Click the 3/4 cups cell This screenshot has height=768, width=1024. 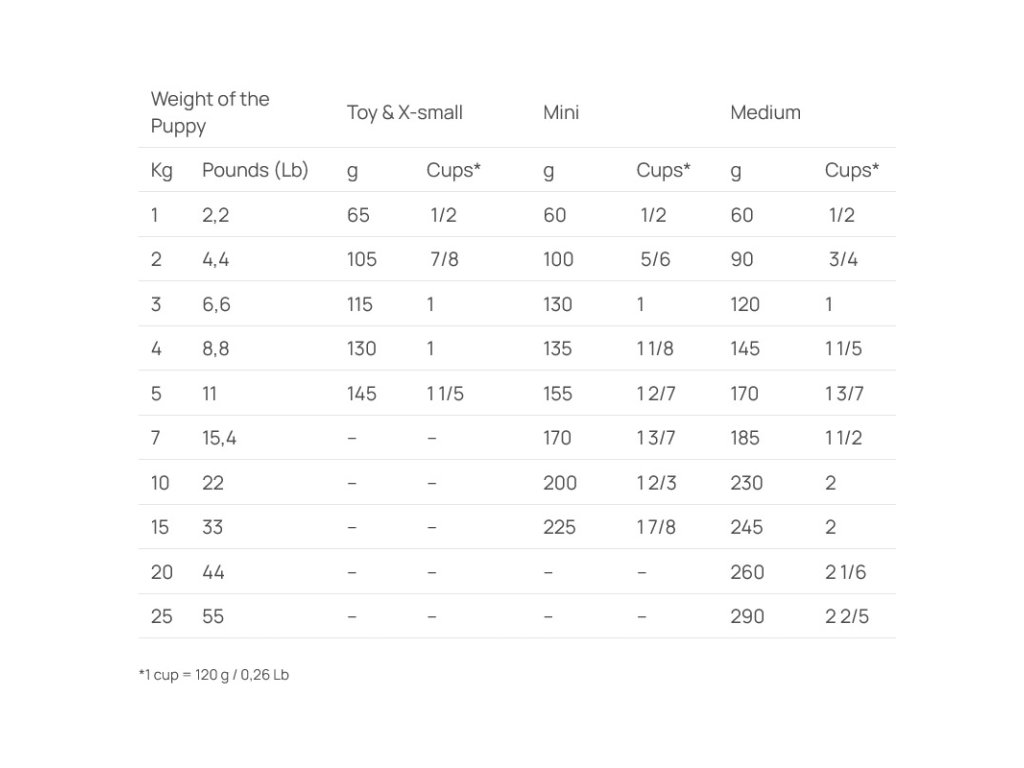[x=843, y=260]
